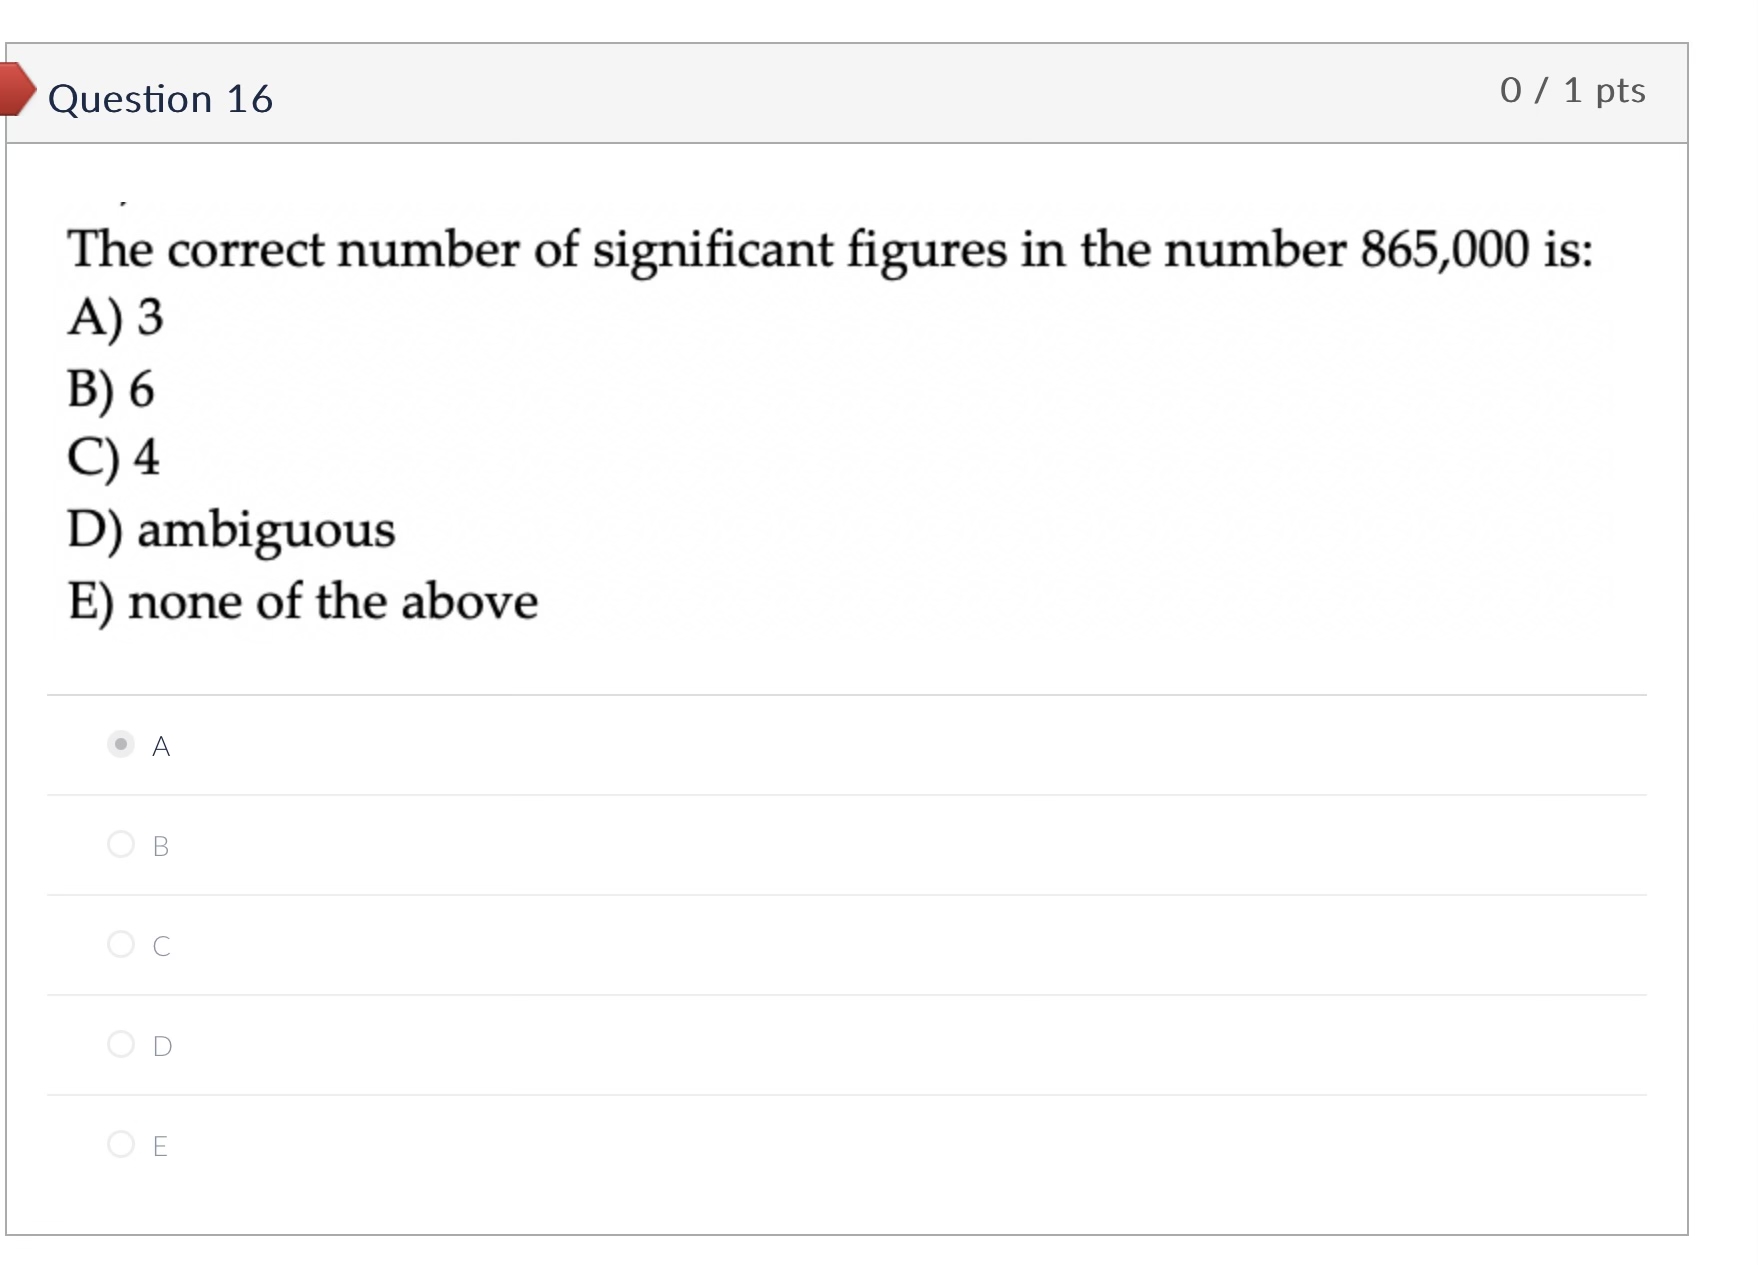Click option text A) 3
This screenshot has width=1758, height=1265.
click(x=113, y=320)
